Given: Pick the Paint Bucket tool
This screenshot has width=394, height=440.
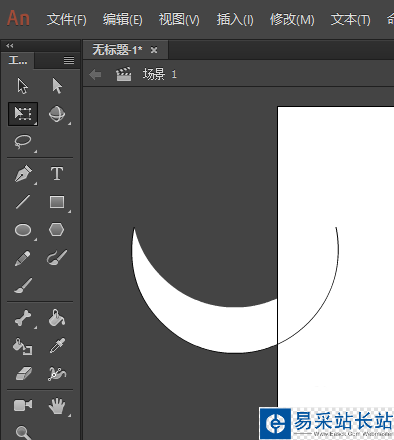Looking at the screenshot, I should pos(57,318).
